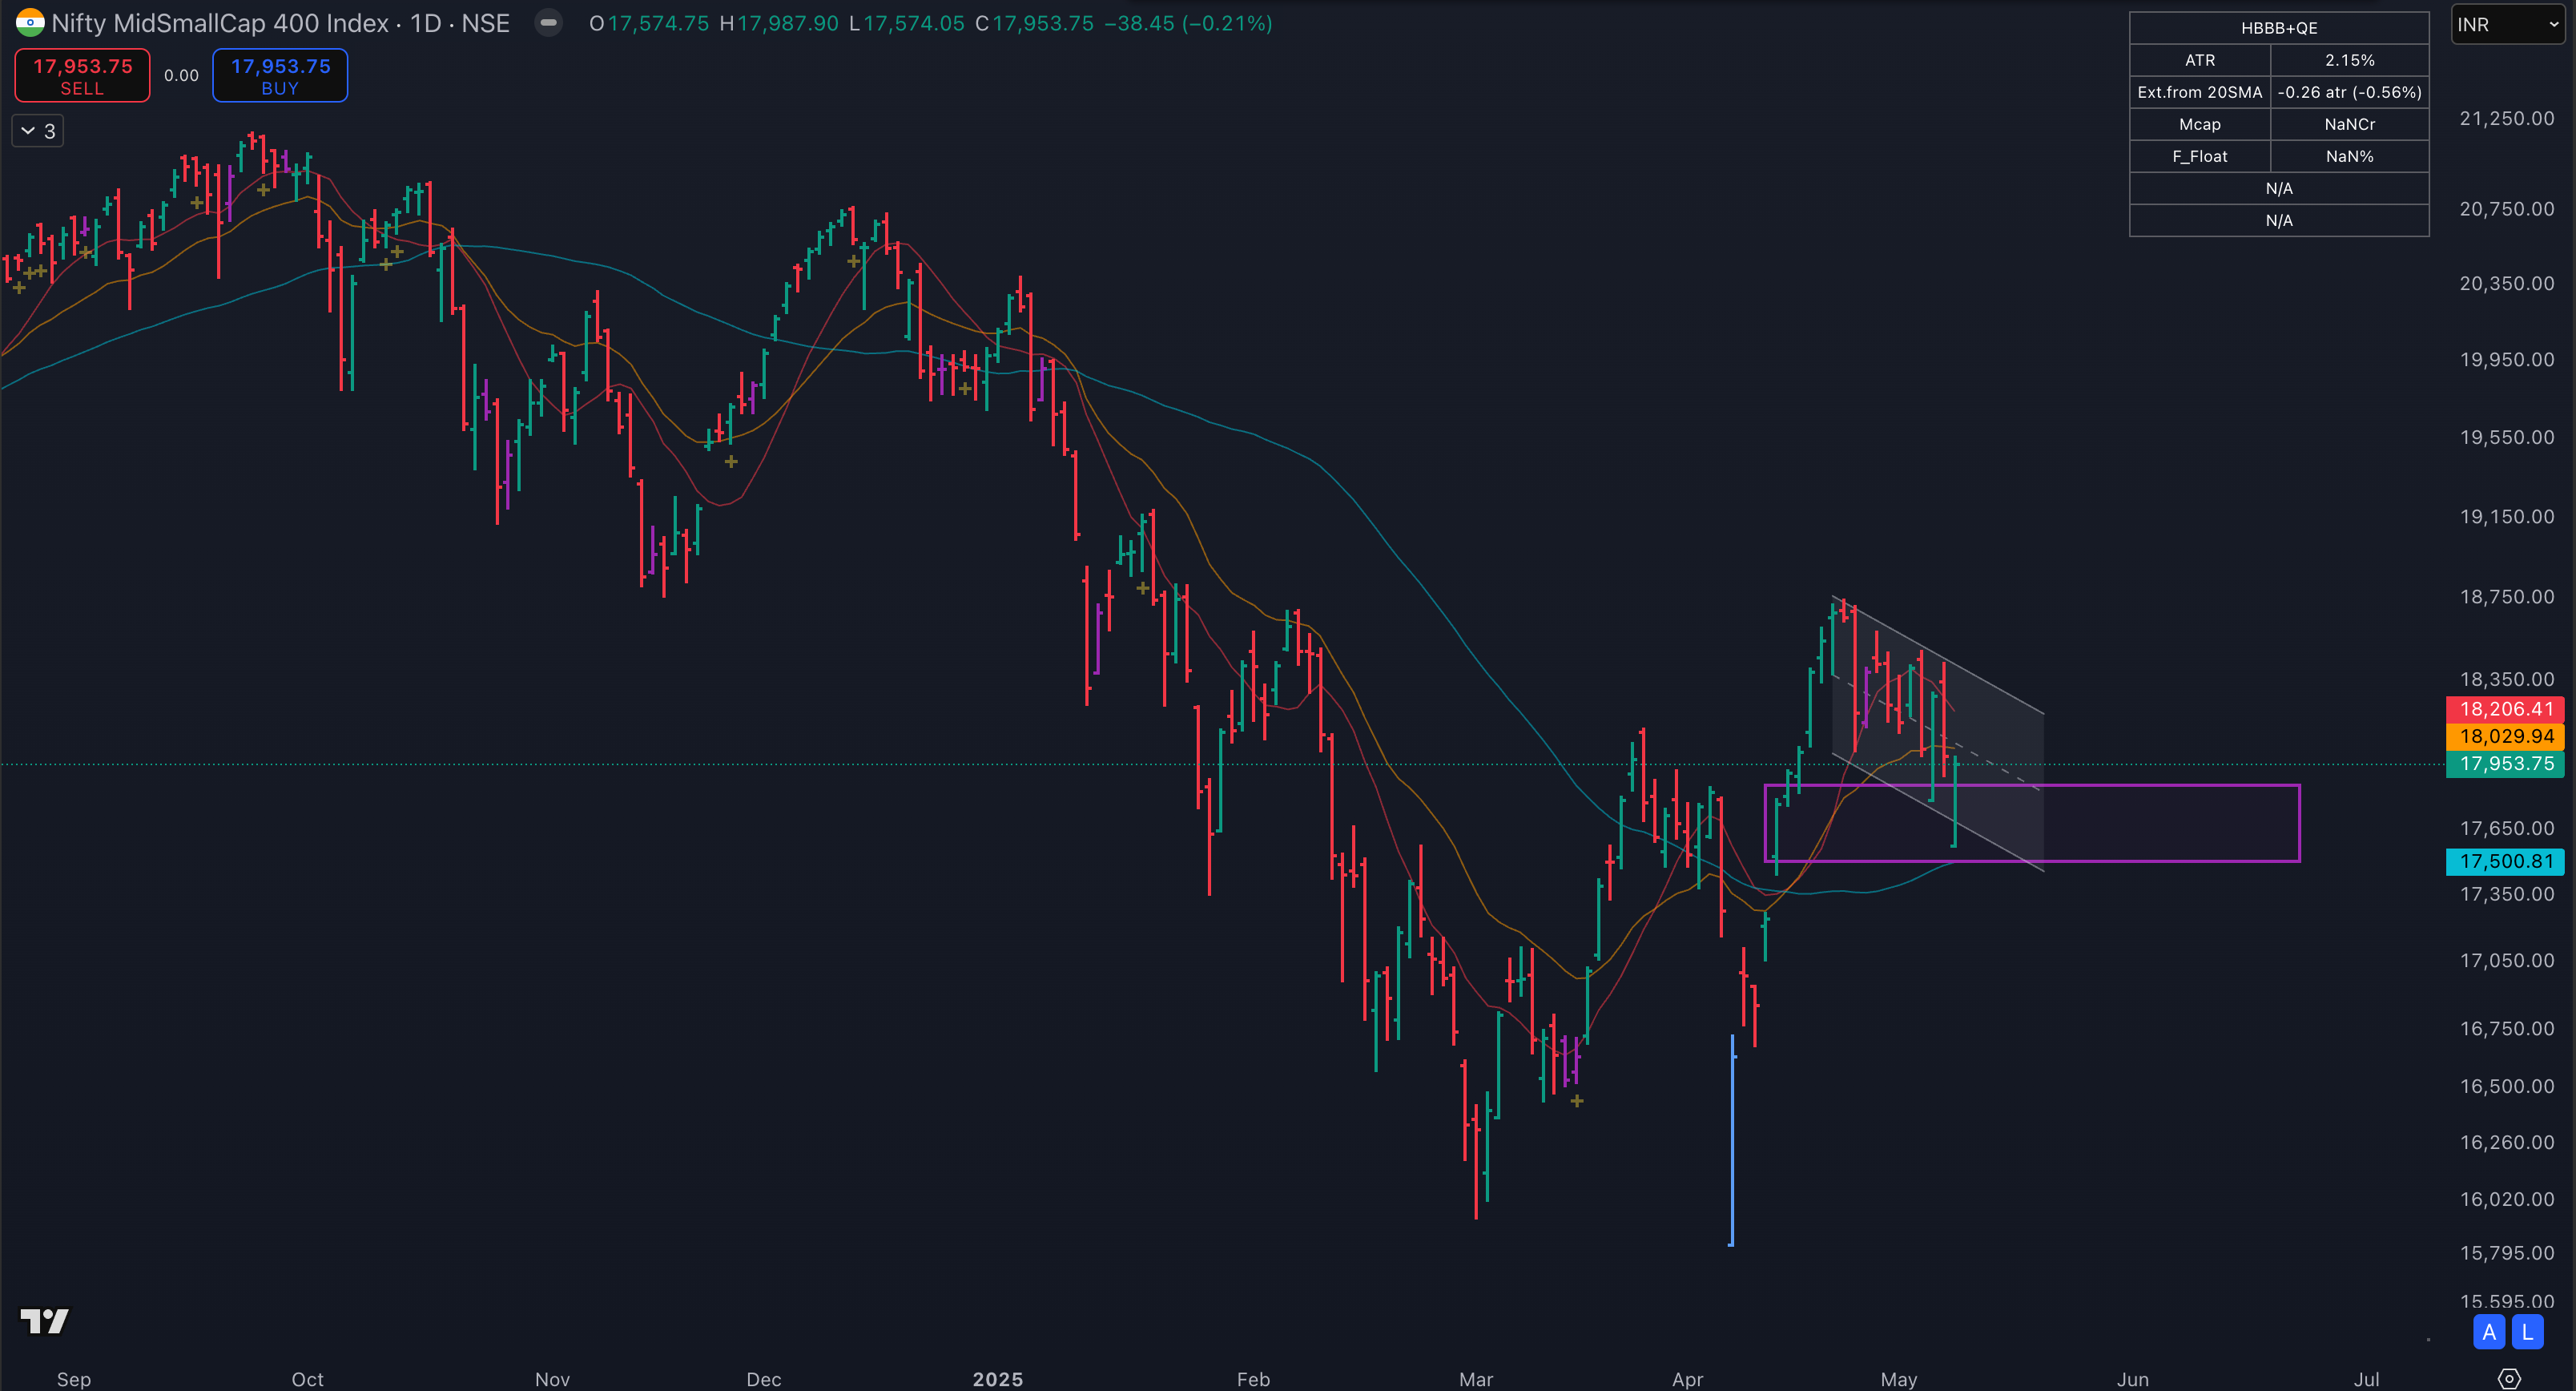Screen dimensions: 2576x1391
Task: Click the orange 18,029.94 price label
Action: point(2505,736)
